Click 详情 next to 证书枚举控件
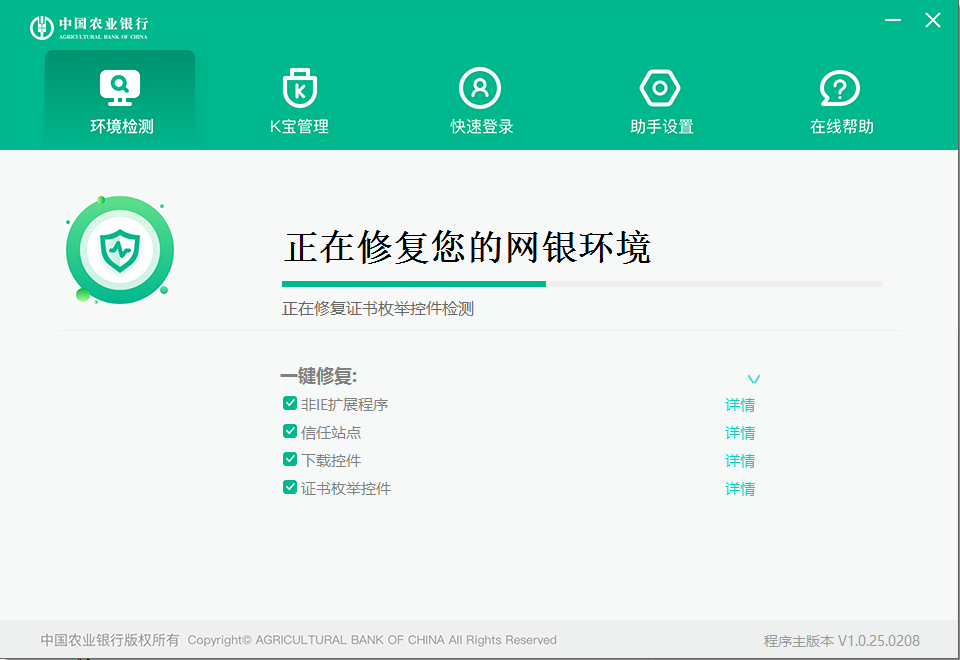Viewport: 960px width, 660px height. tap(739, 488)
